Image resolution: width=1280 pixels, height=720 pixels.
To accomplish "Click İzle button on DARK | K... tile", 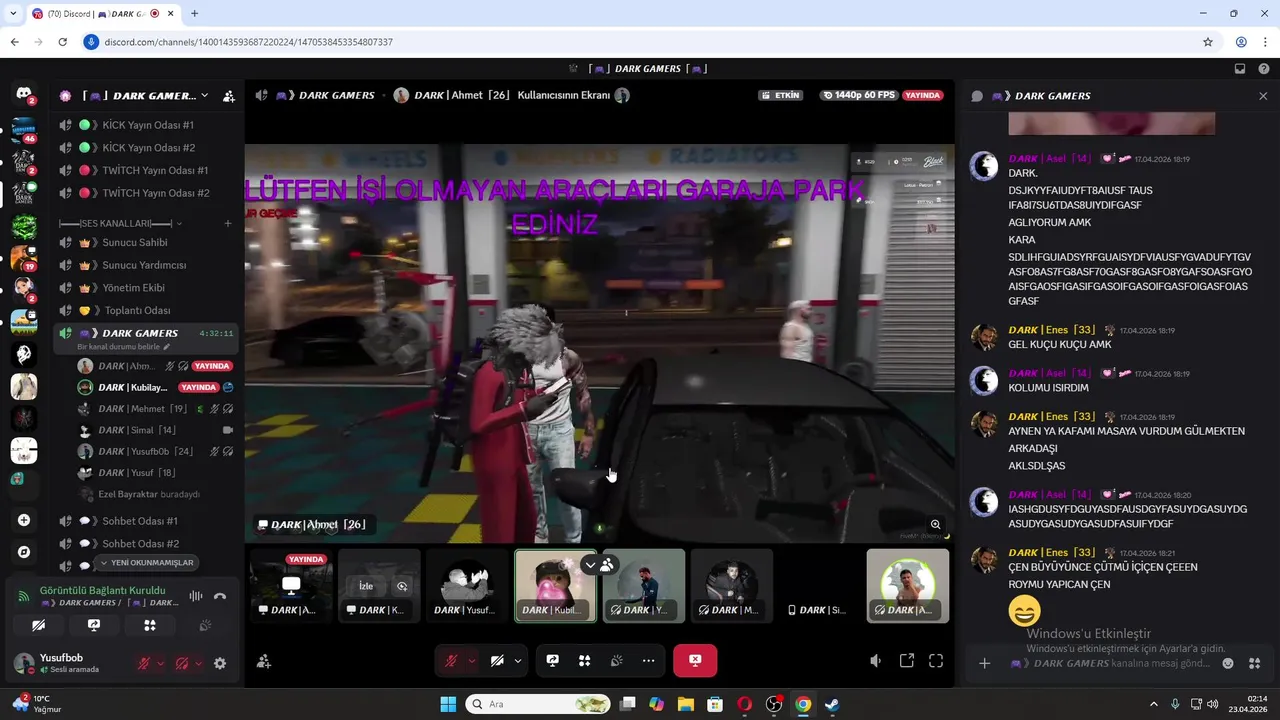I will (366, 586).
